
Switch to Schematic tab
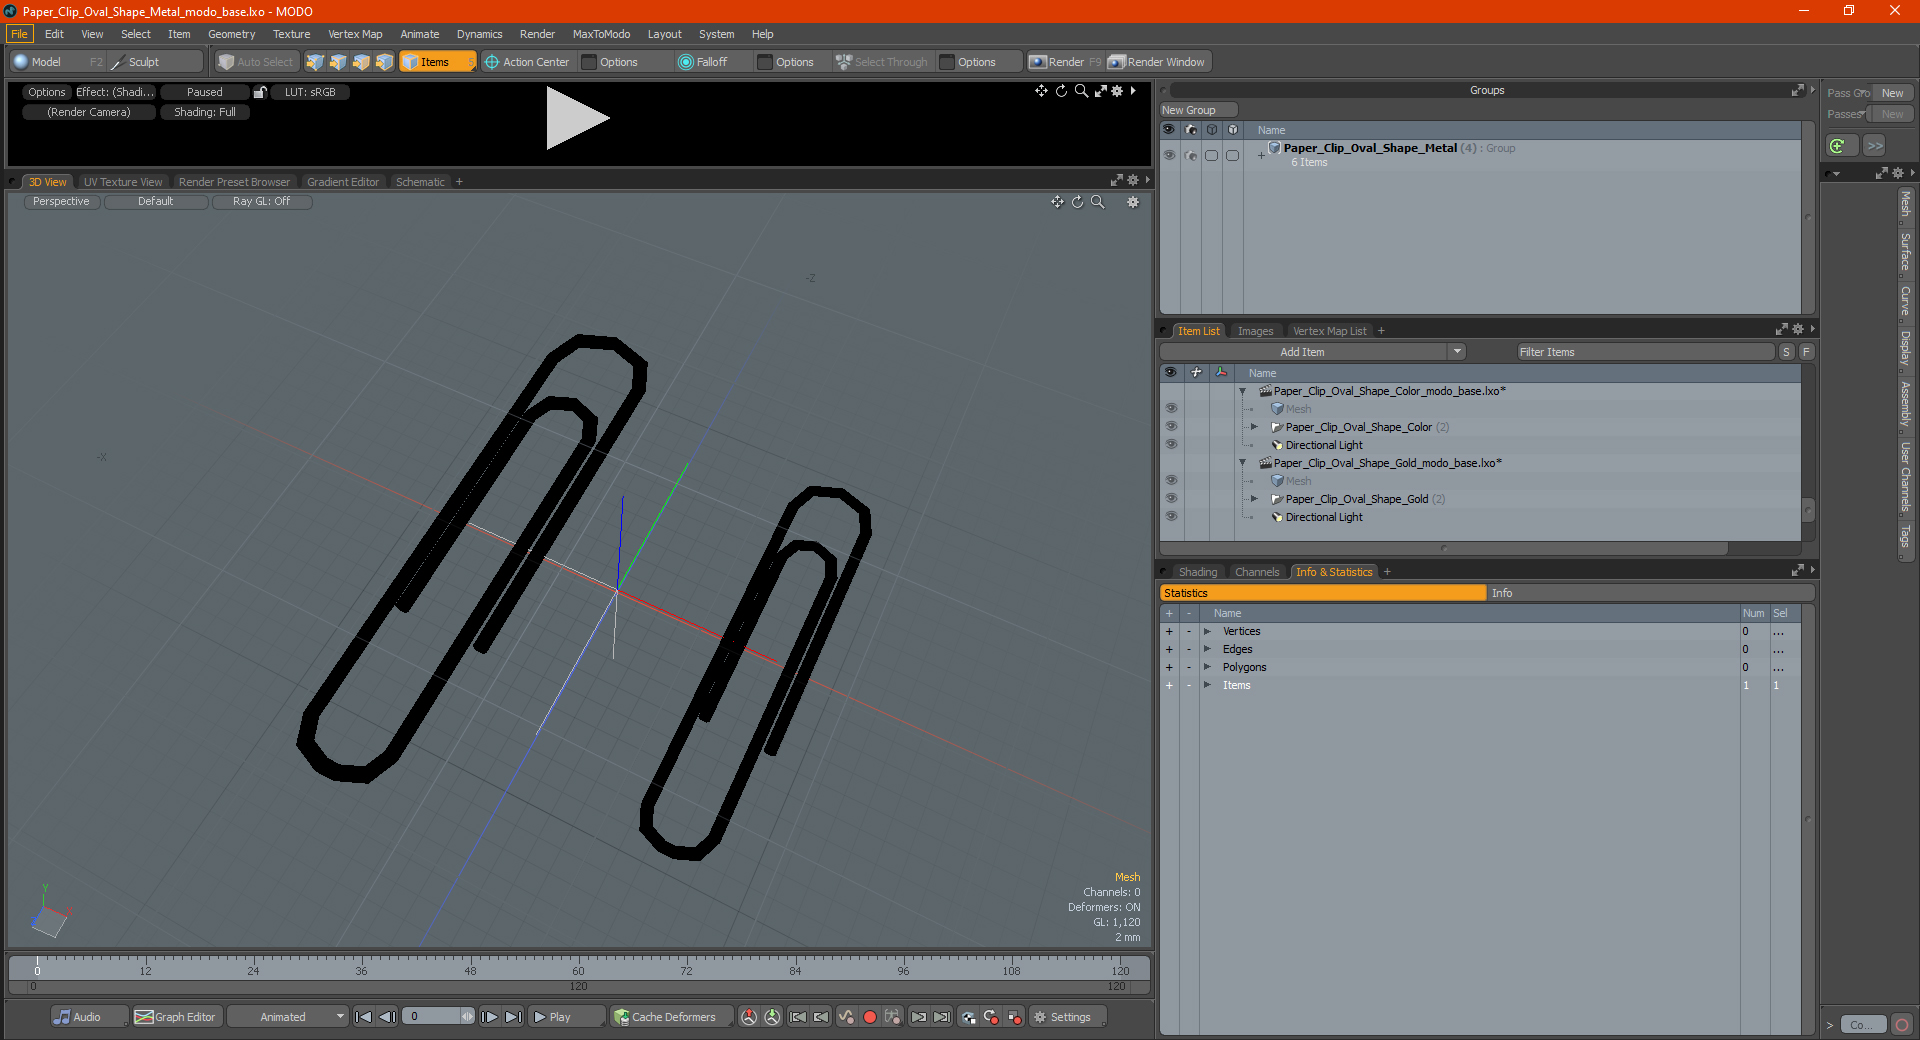click(x=420, y=182)
